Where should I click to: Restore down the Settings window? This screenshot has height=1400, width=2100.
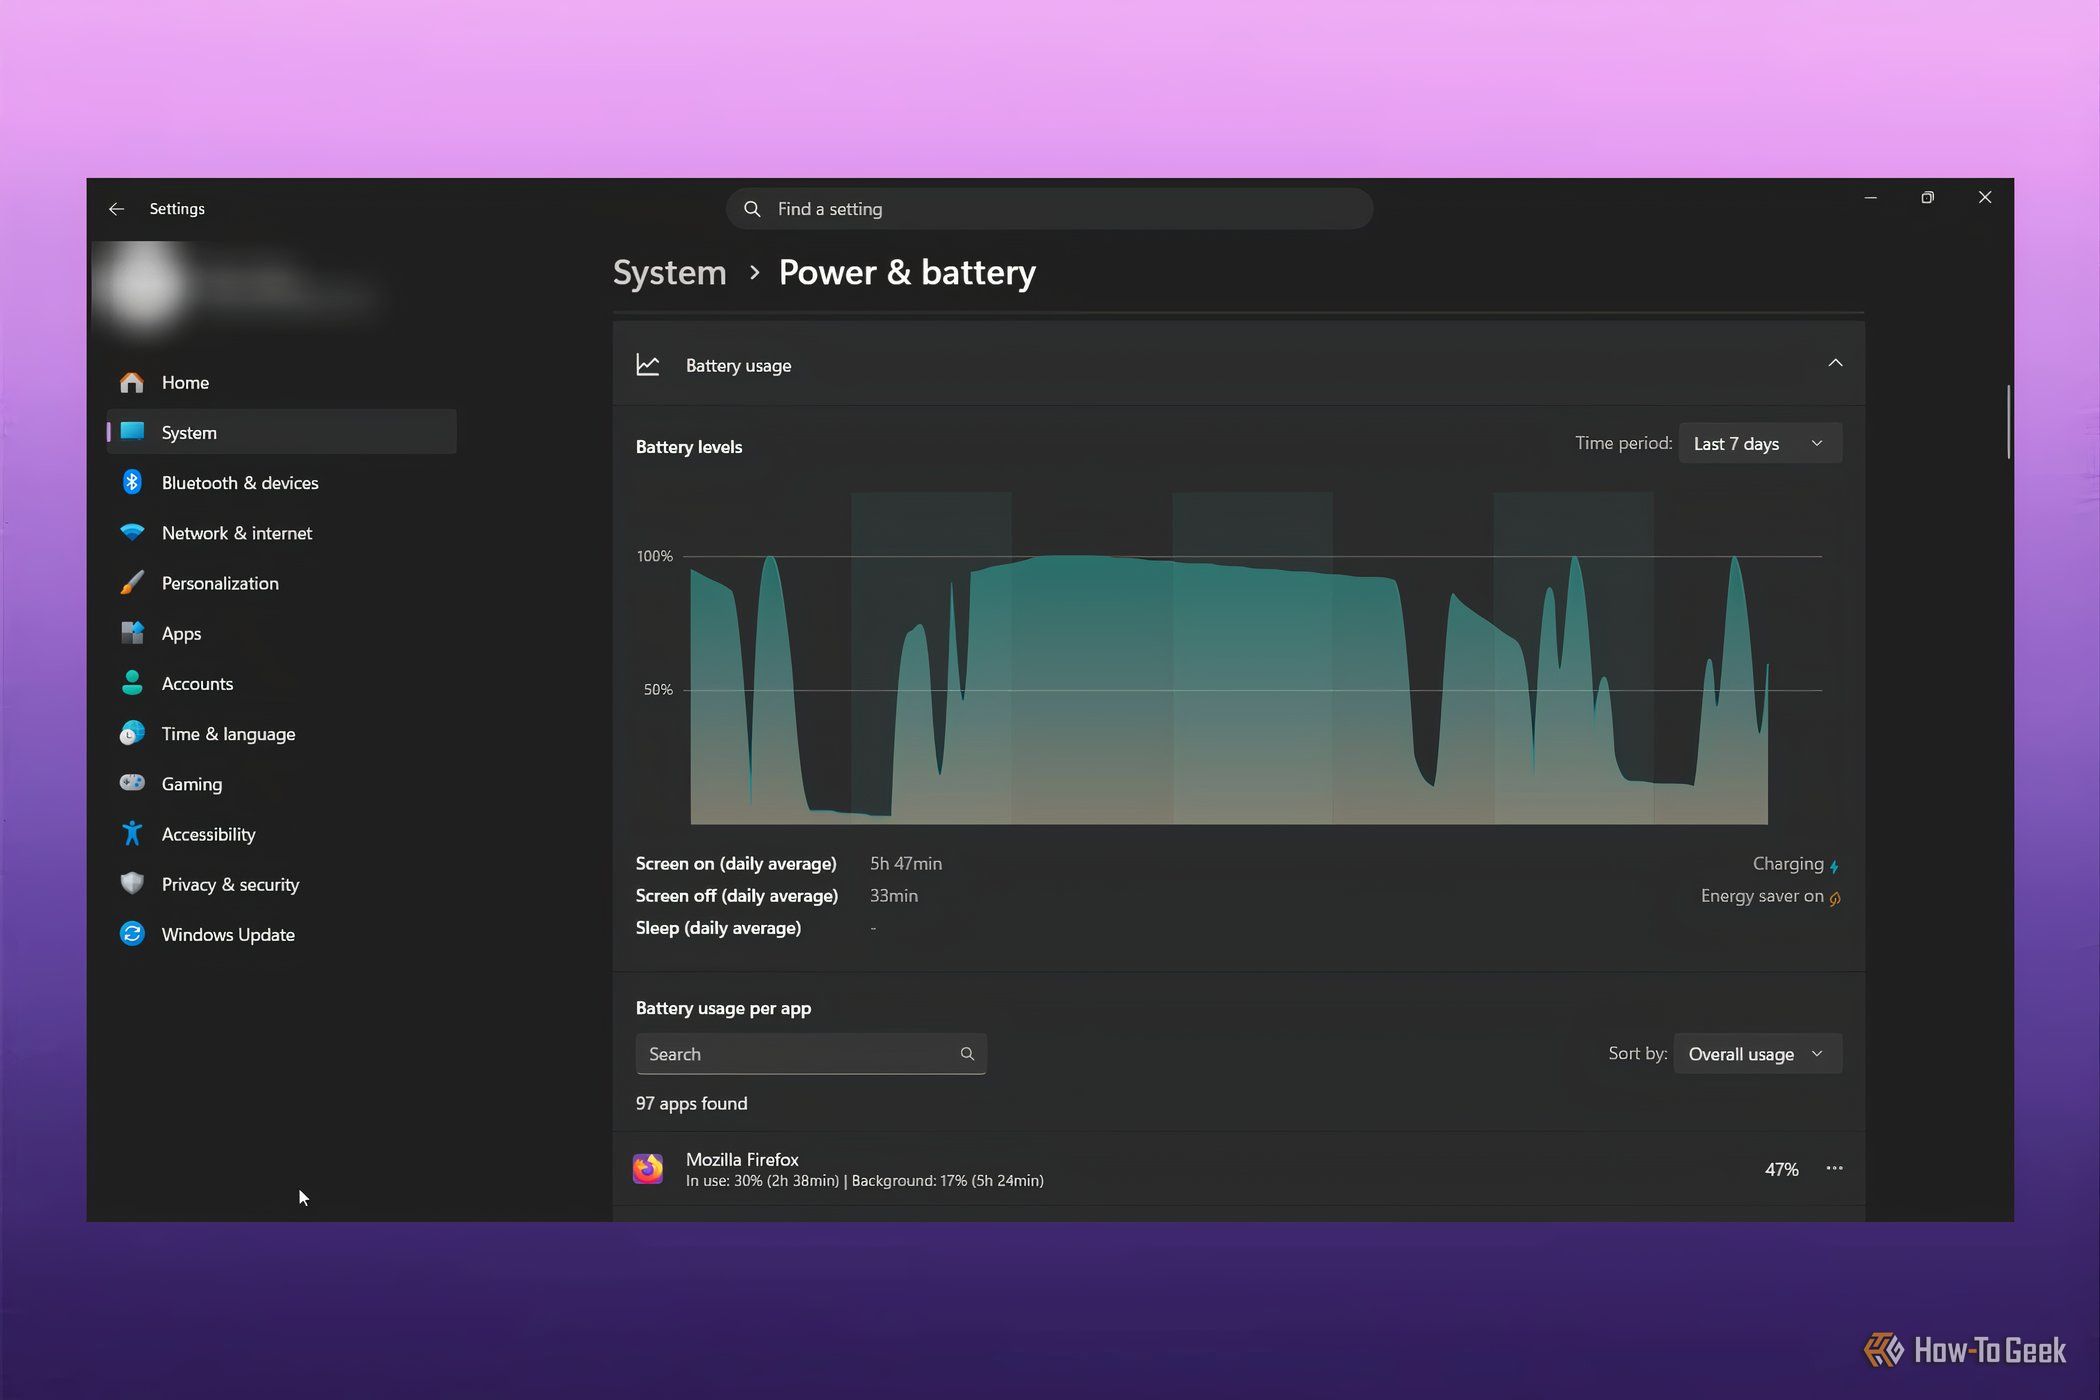click(x=1927, y=197)
